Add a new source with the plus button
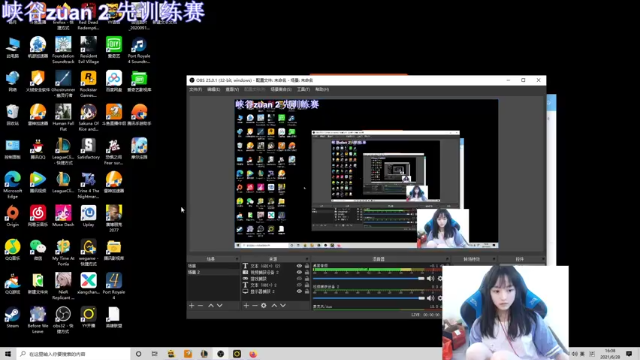Screen dimensions: 640x360 pyautogui.click(x=246, y=305)
